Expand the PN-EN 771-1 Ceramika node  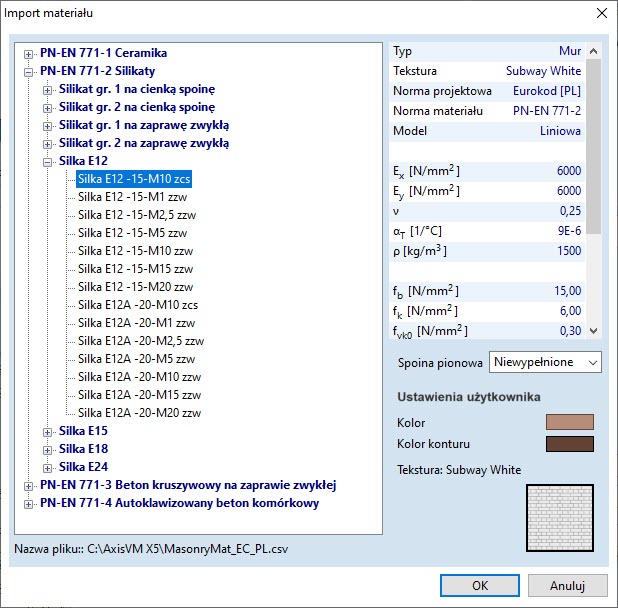pos(27,53)
